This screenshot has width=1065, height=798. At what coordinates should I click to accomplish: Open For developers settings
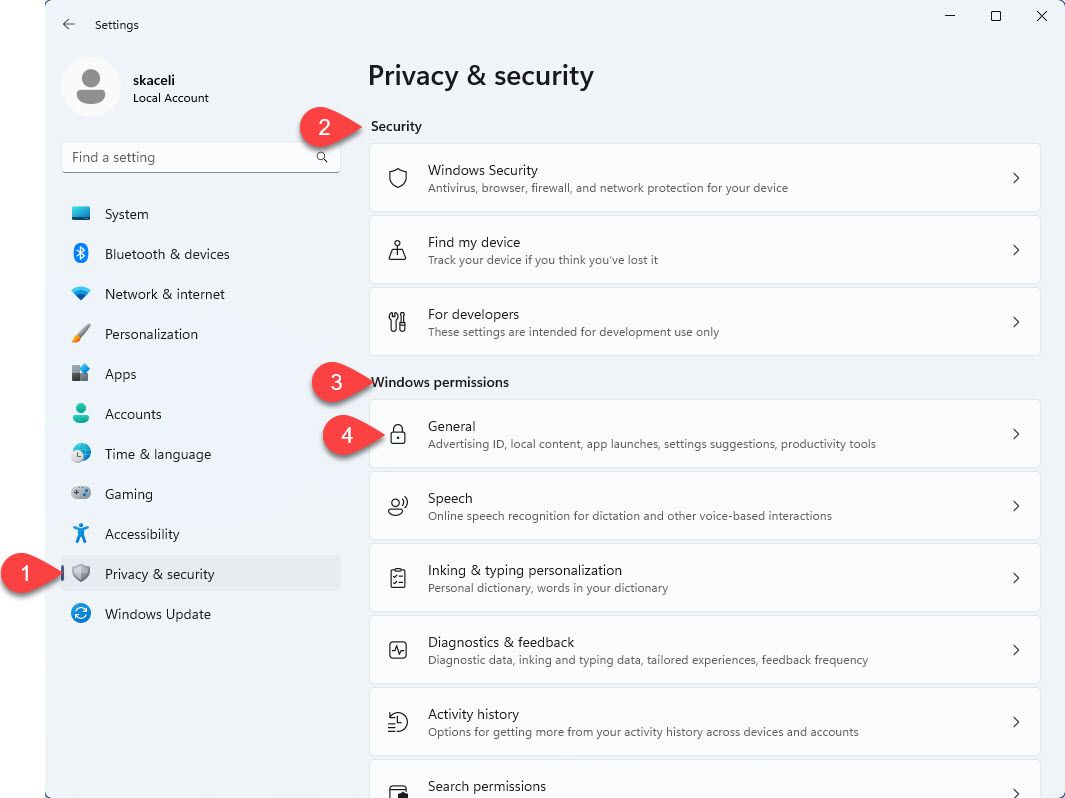pyautogui.click(x=704, y=322)
